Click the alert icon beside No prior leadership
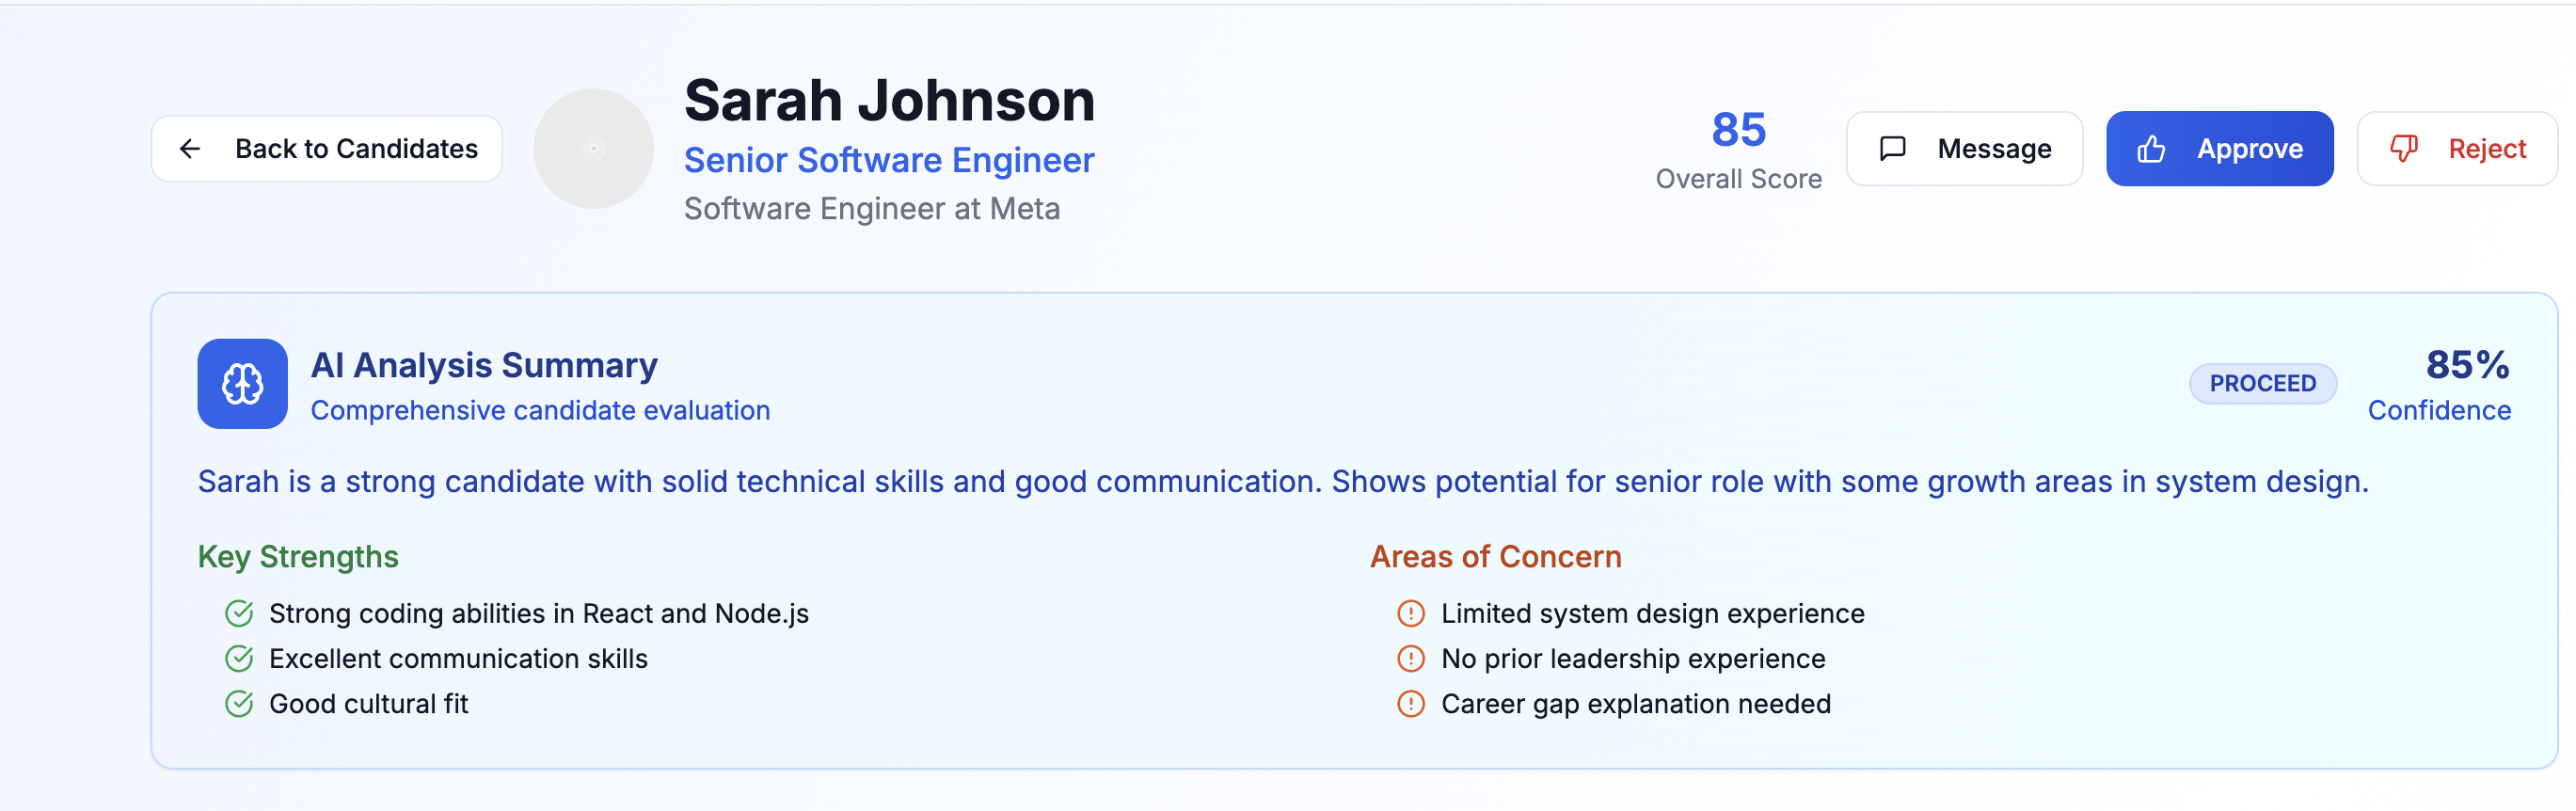 pos(1410,658)
